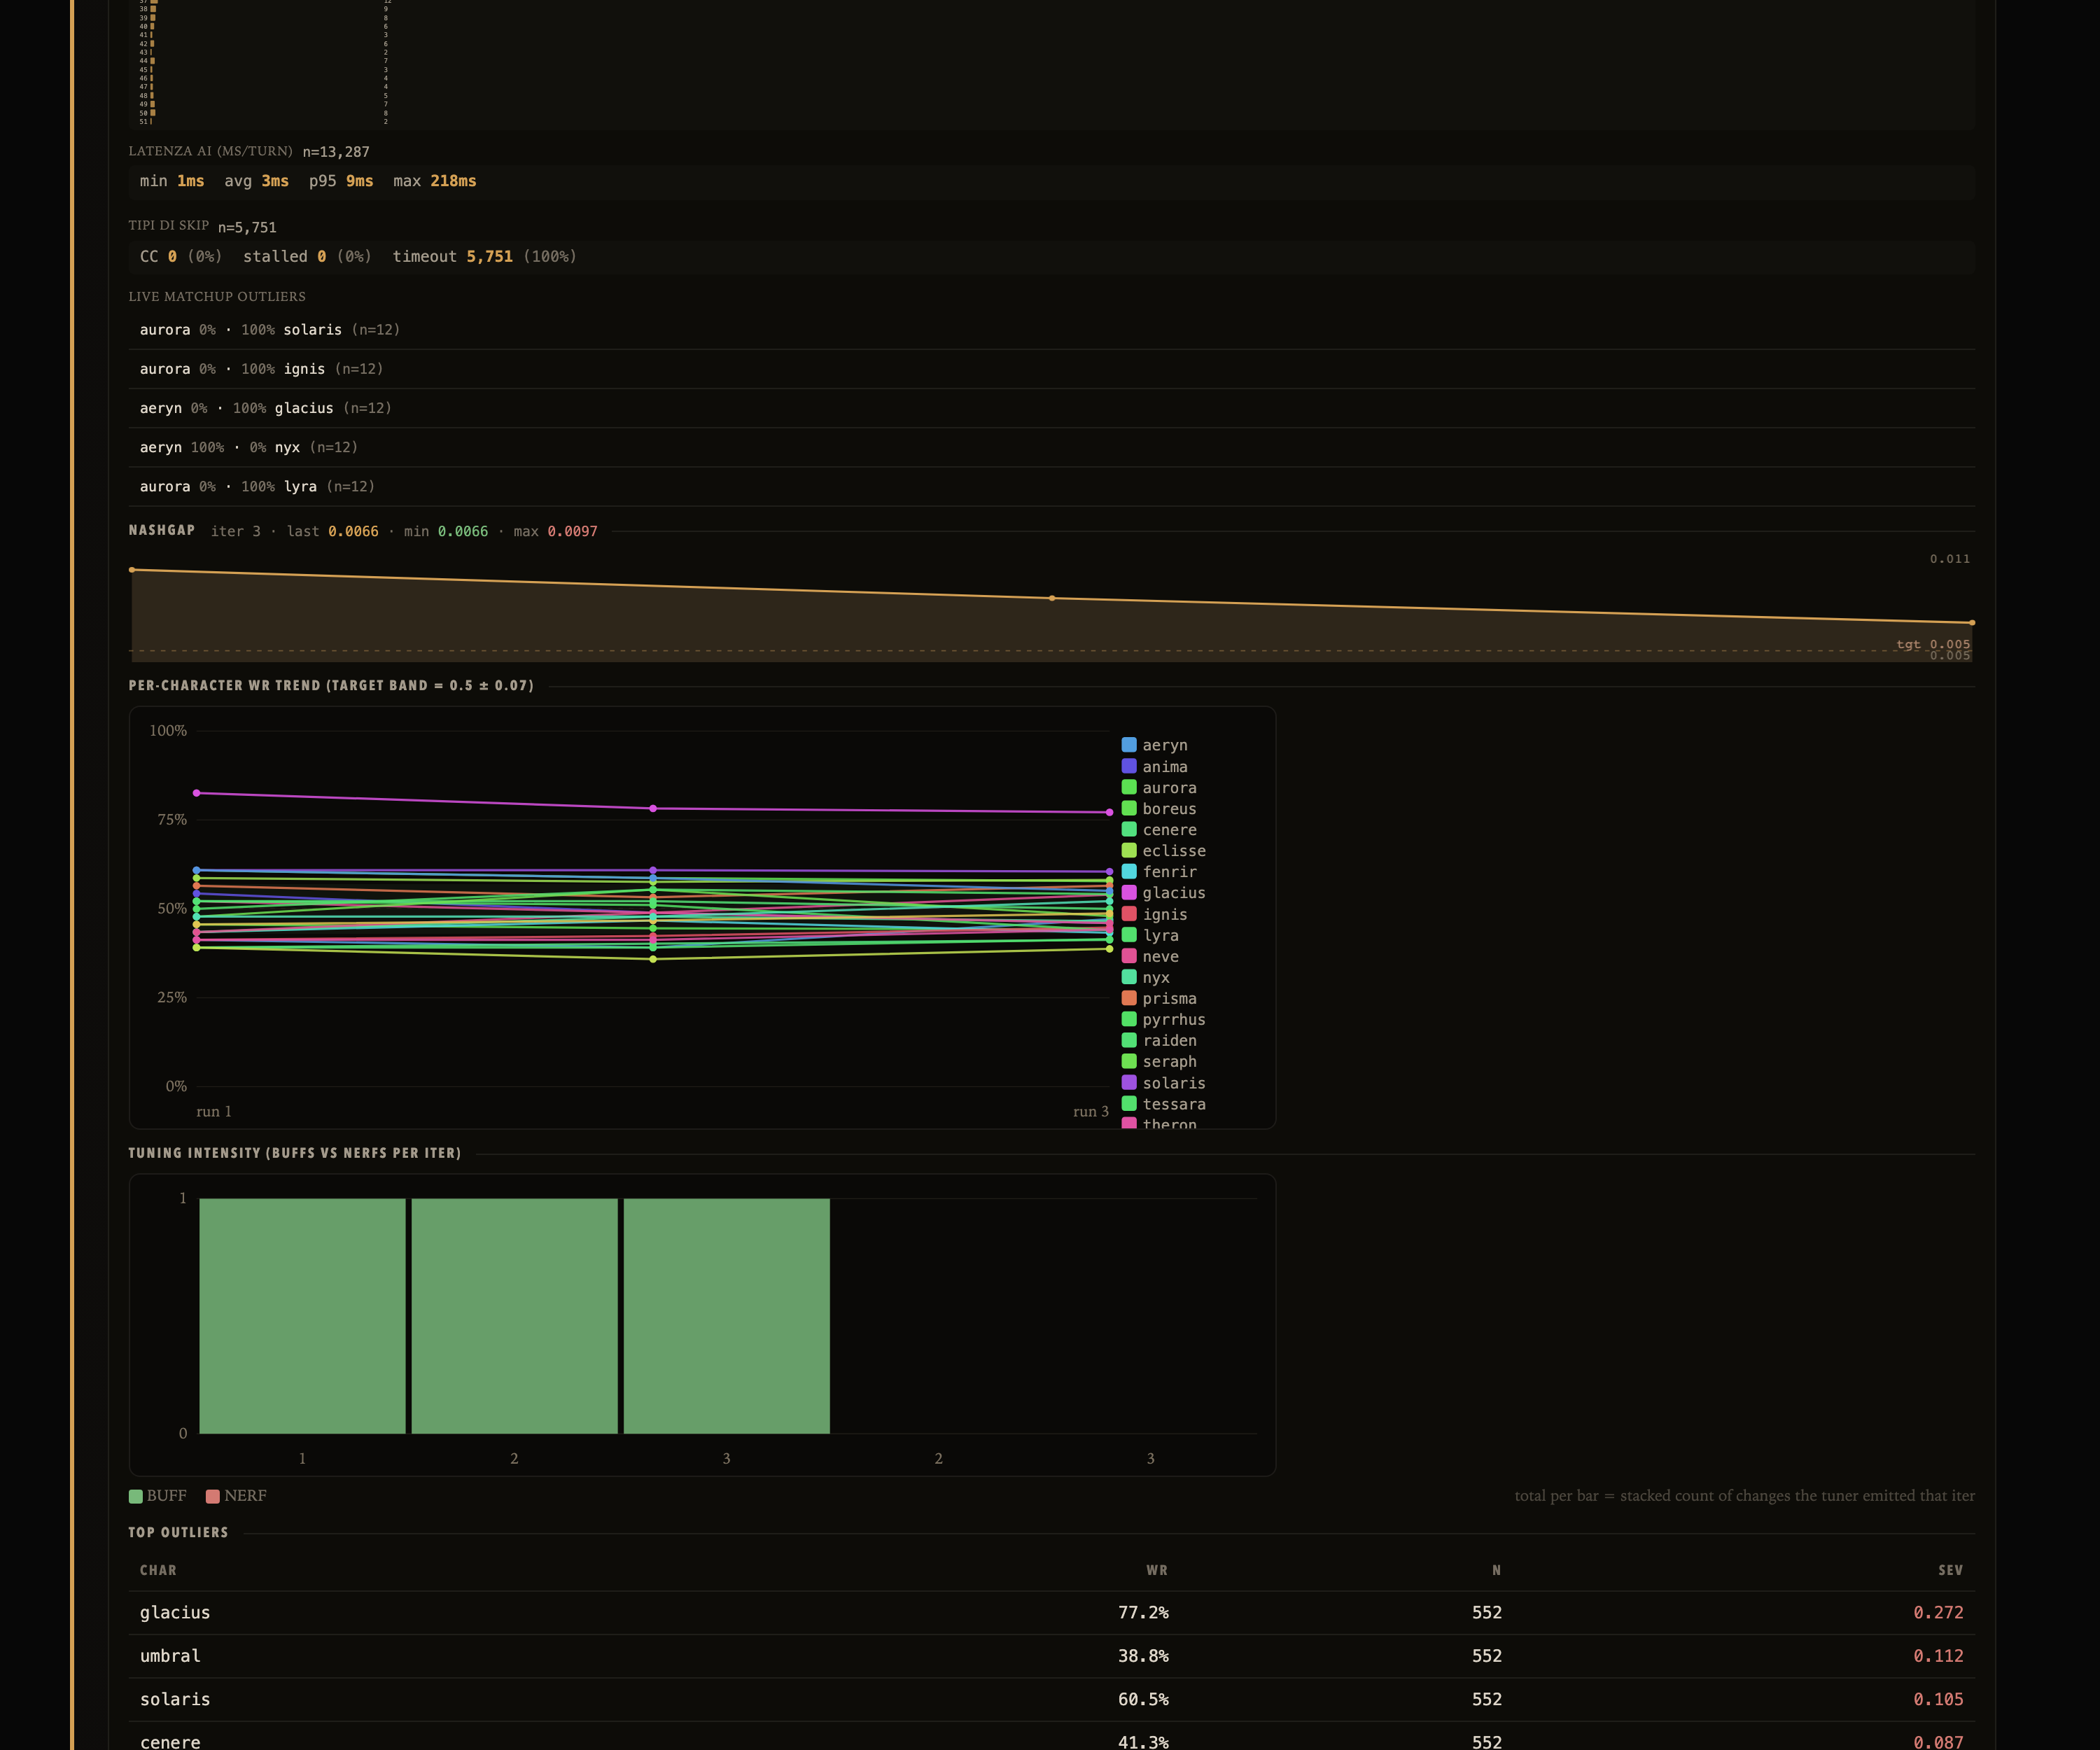Open the aeryn vs glacius outlier row

click(x=1052, y=408)
